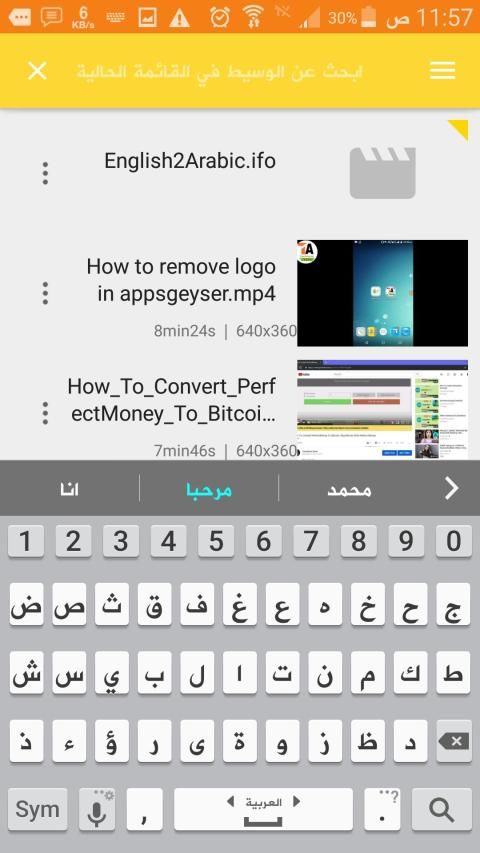Choose the suggestion مرحبا

tap(209, 489)
